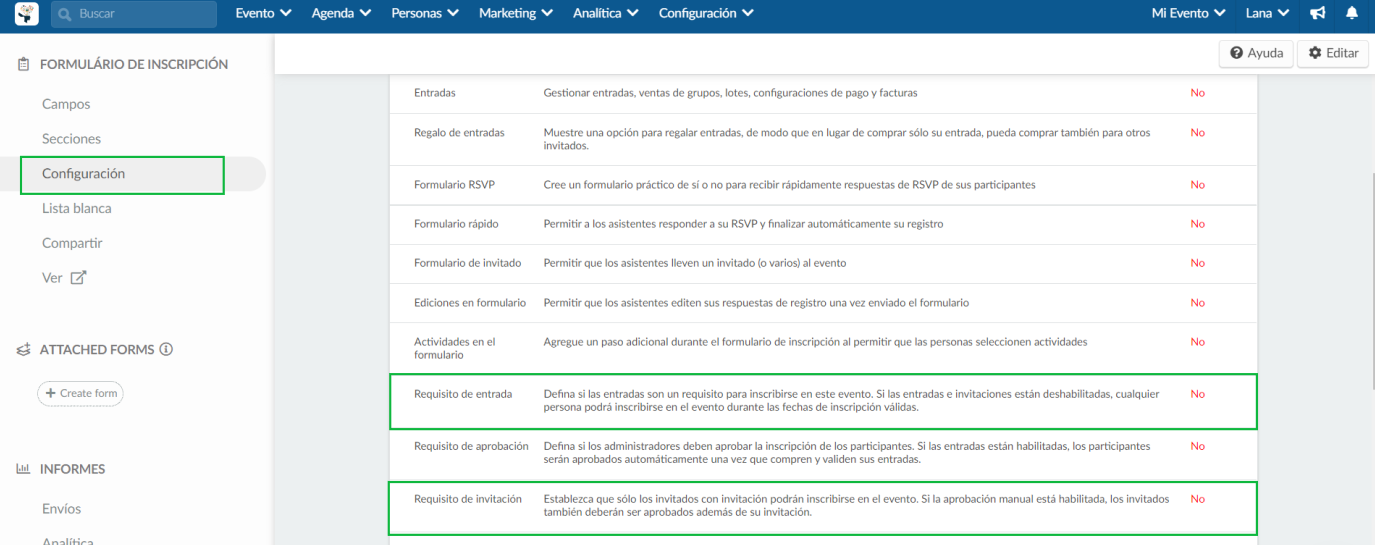Click the Regalo de entradas row label

coord(459,133)
